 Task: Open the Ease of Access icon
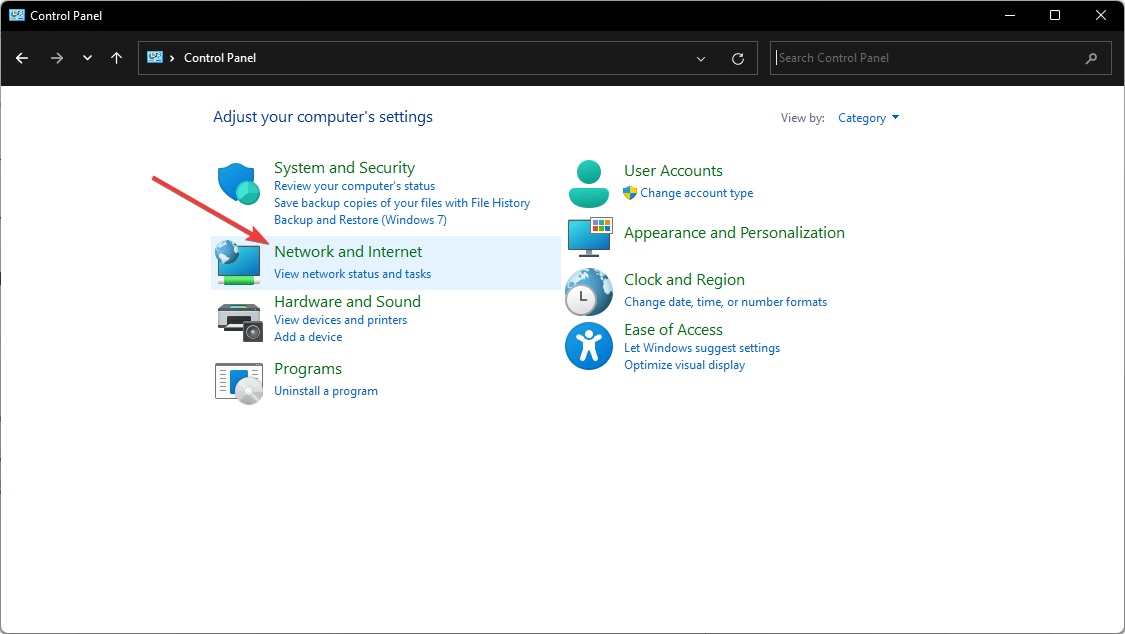pyautogui.click(x=589, y=346)
